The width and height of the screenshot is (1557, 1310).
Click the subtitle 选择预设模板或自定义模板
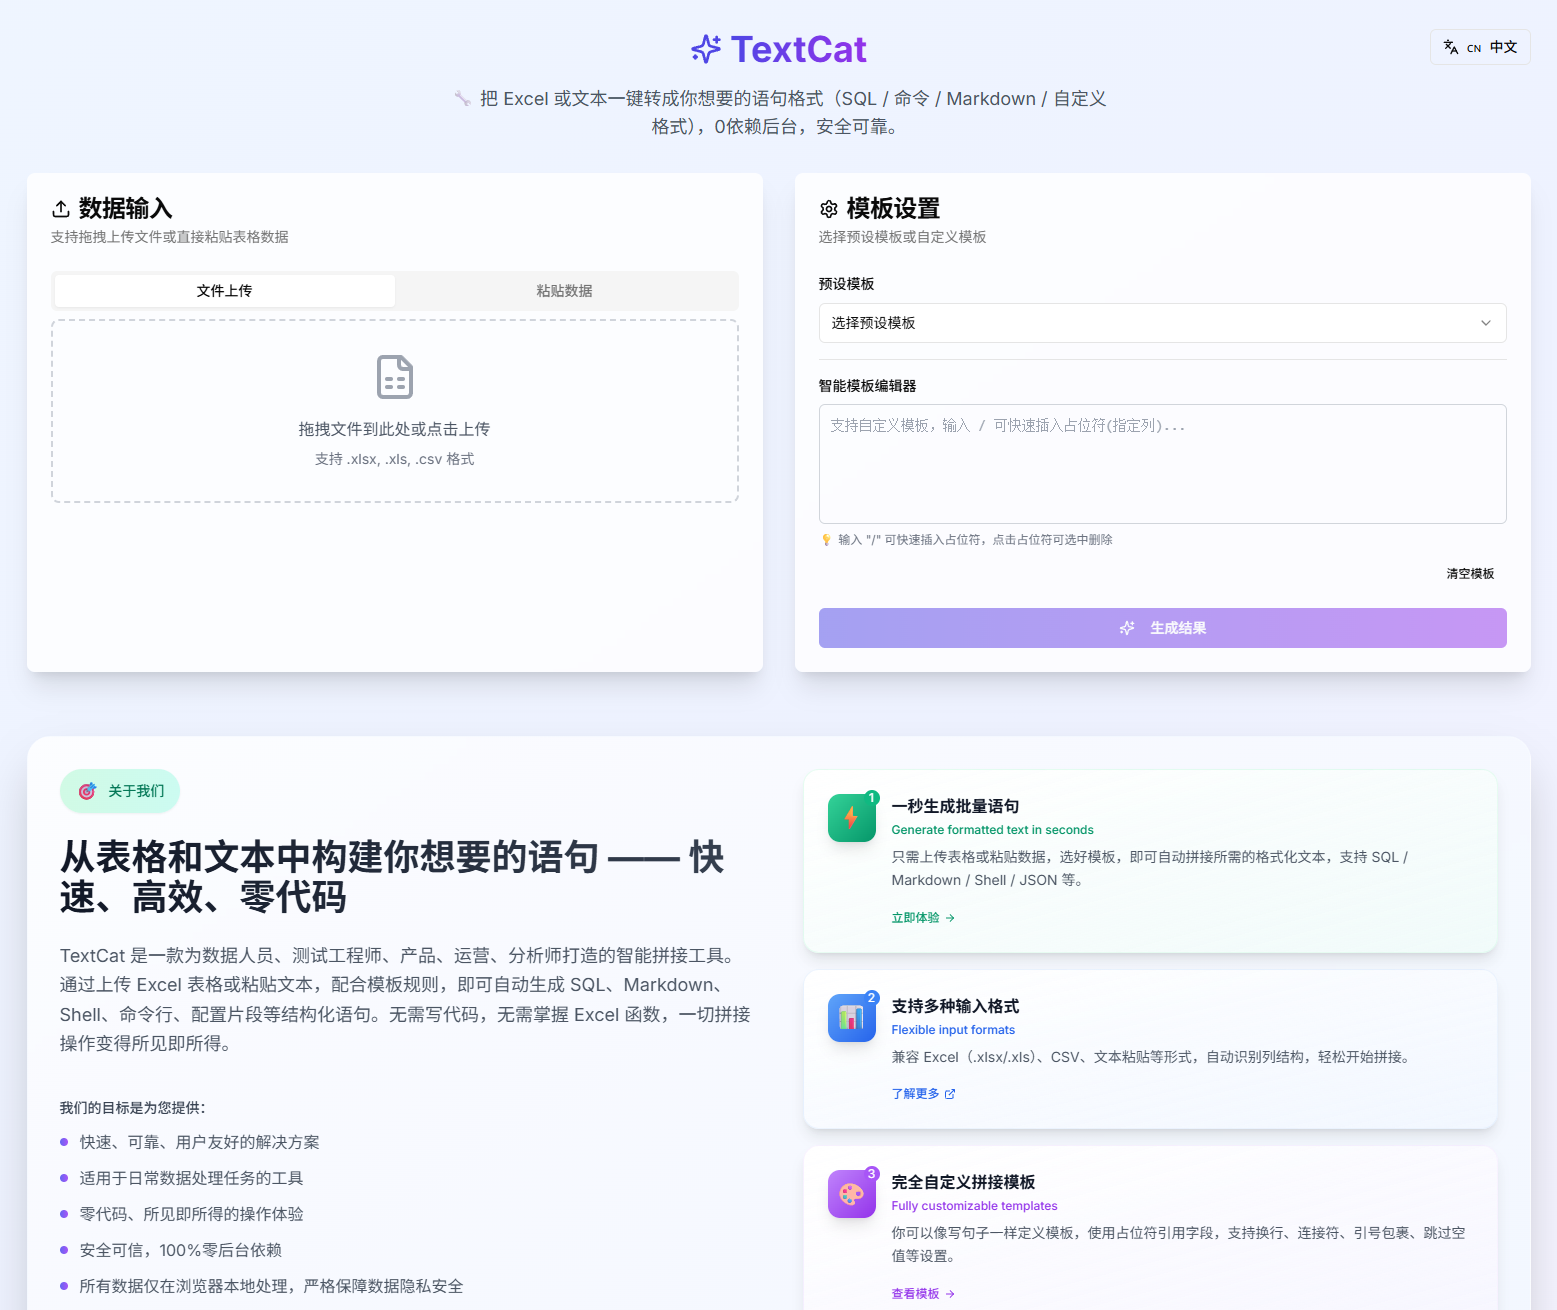point(903,237)
